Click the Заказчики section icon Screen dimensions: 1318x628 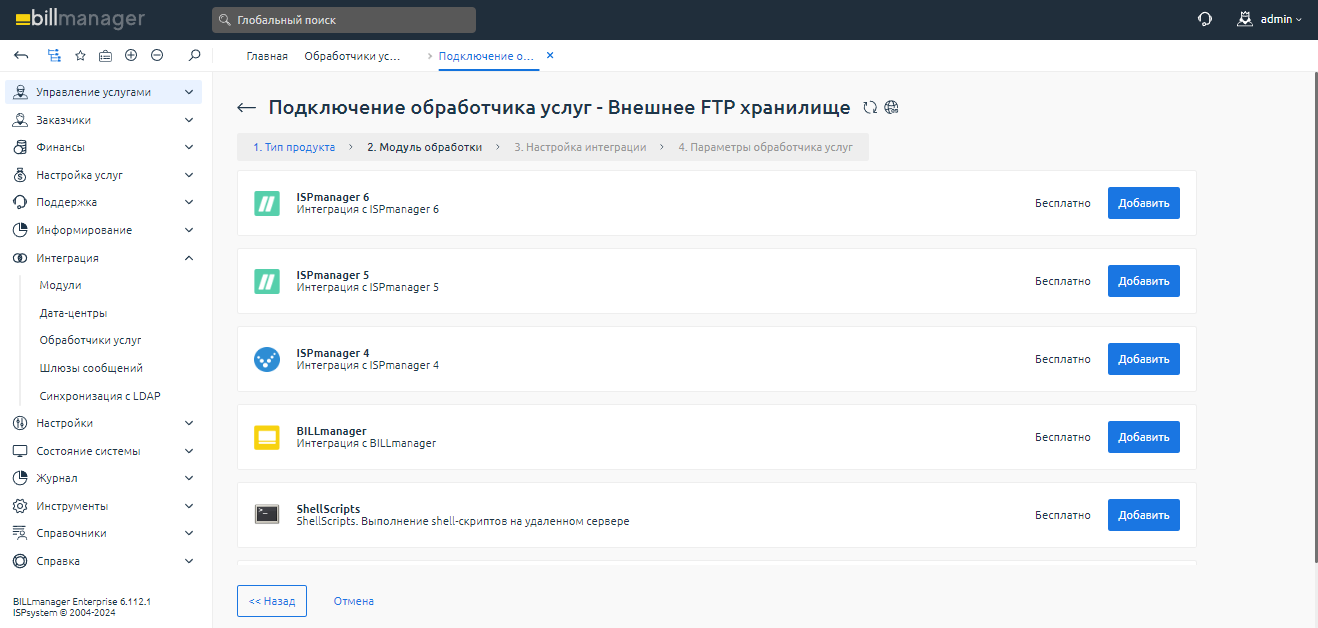pyautogui.click(x=20, y=120)
